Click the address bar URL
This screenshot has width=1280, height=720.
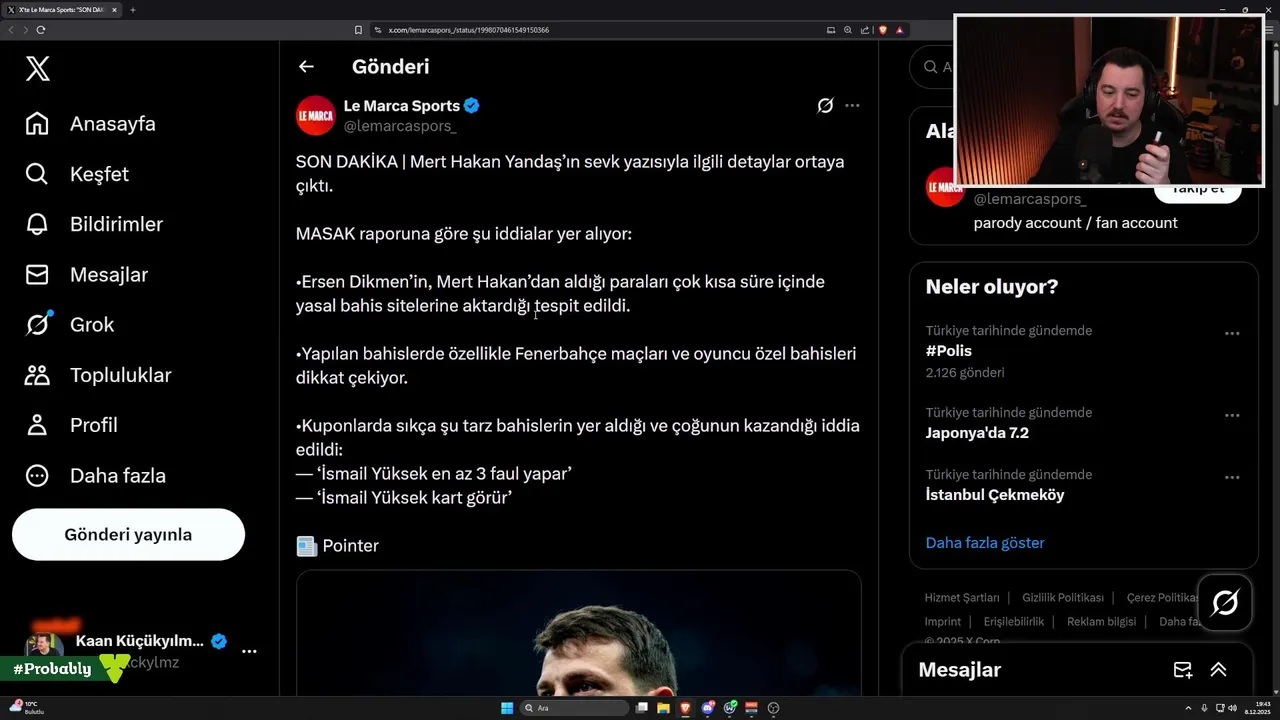click(468, 30)
